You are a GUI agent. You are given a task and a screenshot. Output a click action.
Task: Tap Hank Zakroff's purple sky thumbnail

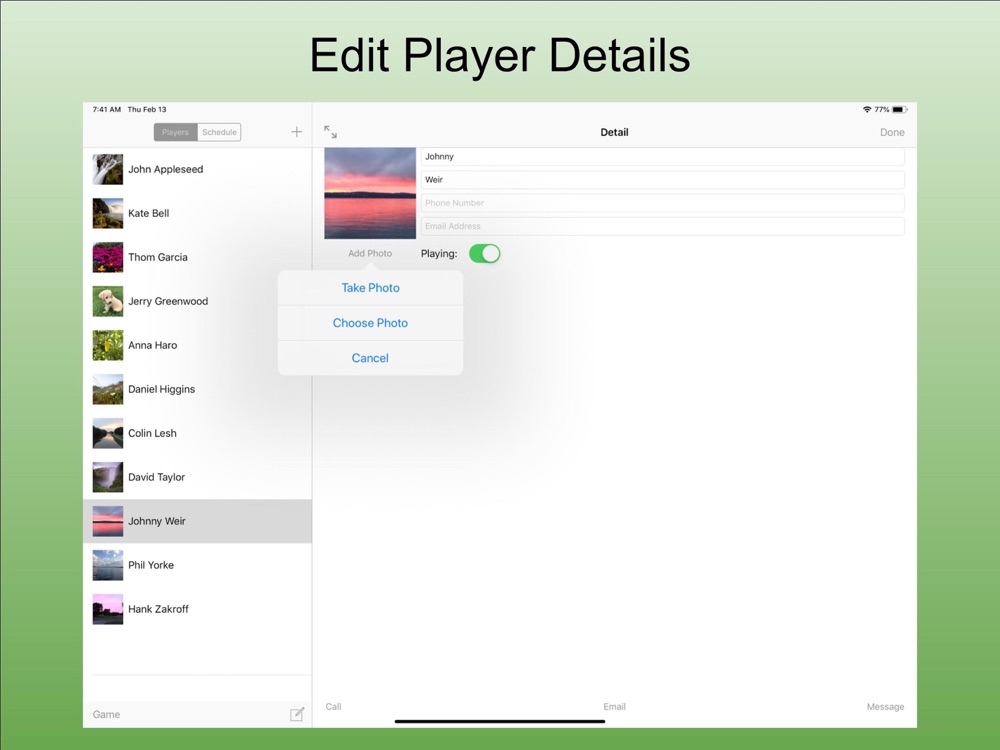[108, 609]
